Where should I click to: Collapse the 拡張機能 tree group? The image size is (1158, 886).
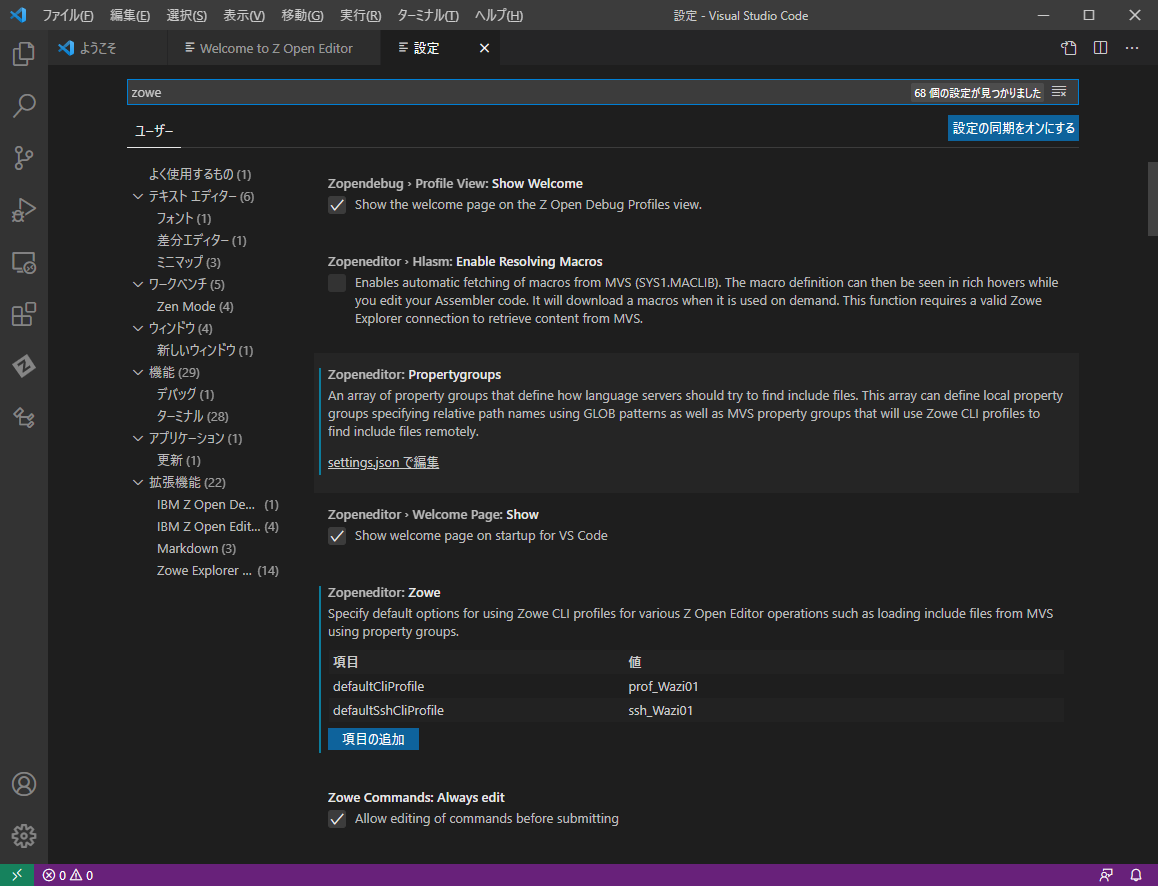point(137,482)
